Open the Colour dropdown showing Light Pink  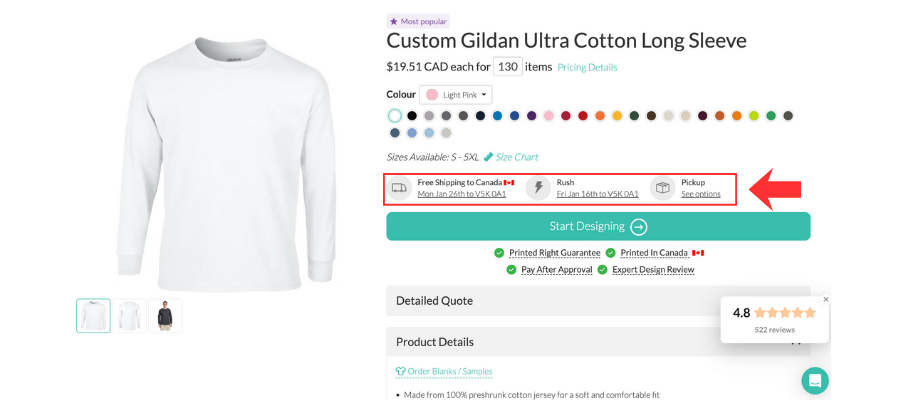coord(457,95)
